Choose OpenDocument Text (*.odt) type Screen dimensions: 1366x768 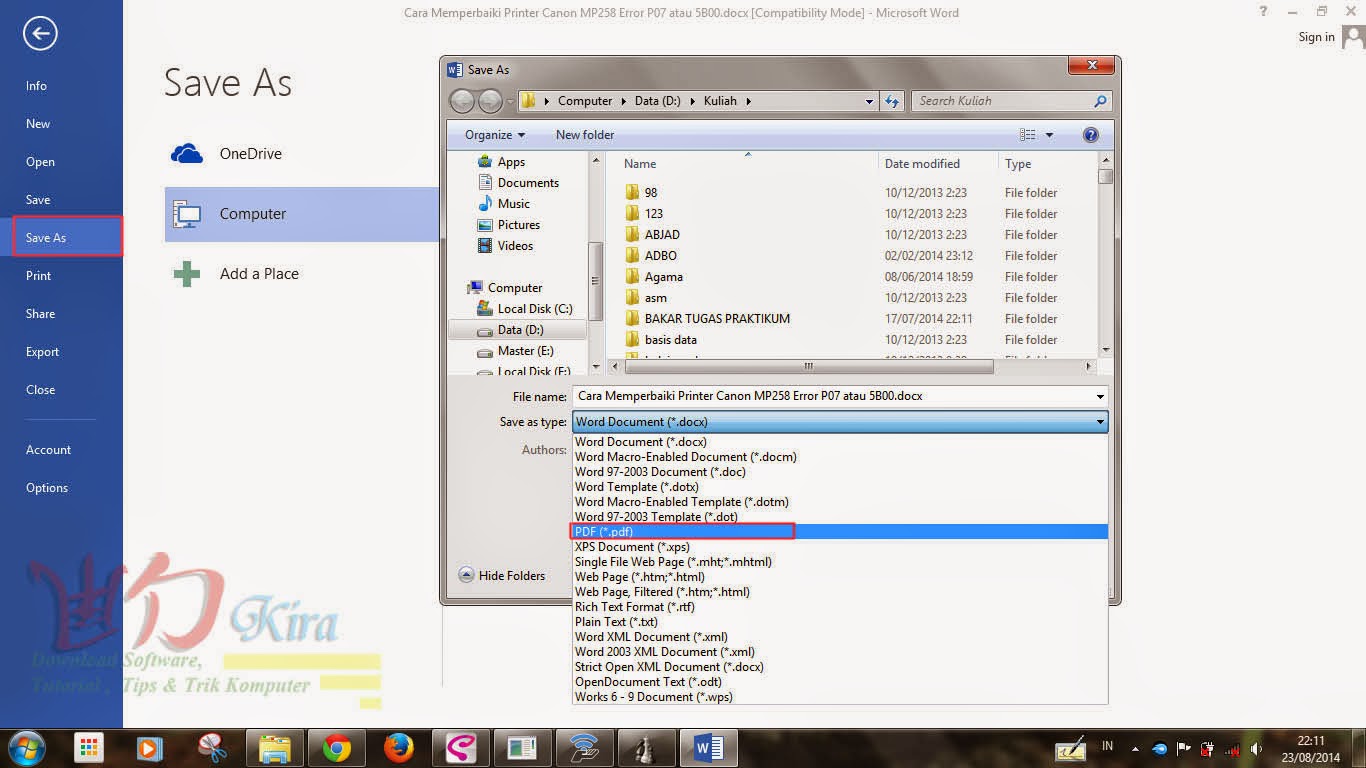[840, 682]
